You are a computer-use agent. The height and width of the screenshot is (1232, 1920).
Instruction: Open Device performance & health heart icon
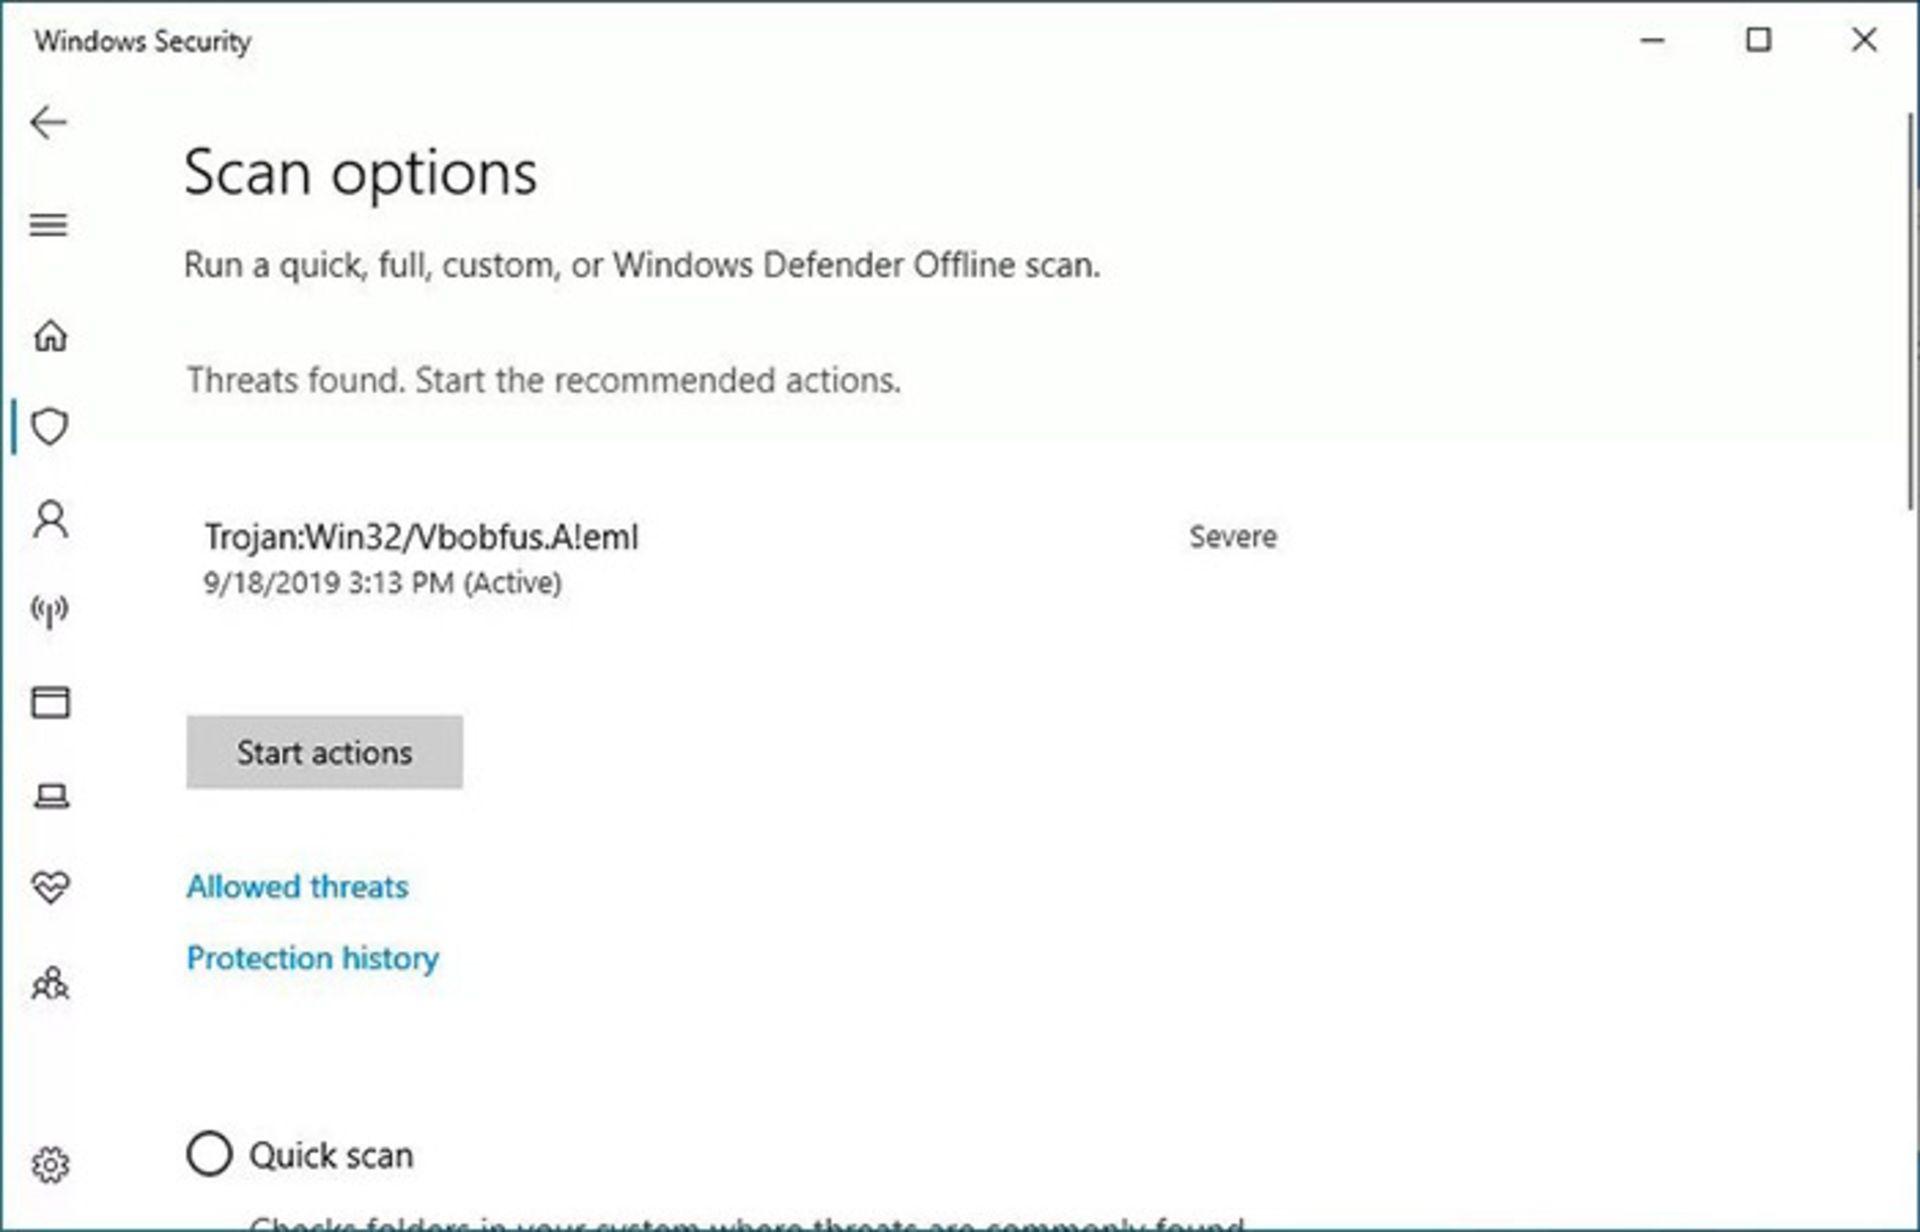pos(50,887)
